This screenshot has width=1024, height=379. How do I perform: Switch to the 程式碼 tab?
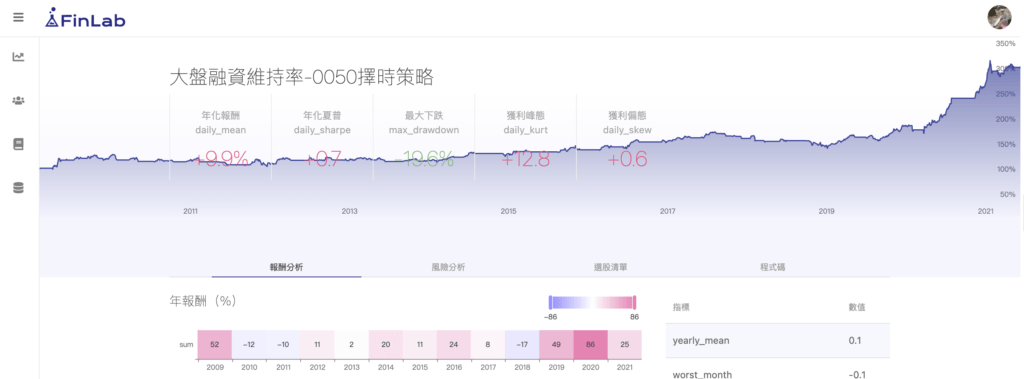pos(773,267)
